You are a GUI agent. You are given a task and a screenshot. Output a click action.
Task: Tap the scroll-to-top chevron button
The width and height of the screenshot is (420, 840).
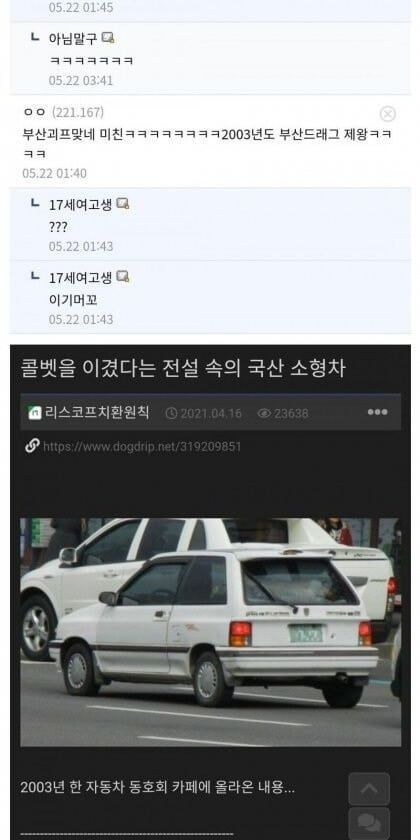pos(369,789)
